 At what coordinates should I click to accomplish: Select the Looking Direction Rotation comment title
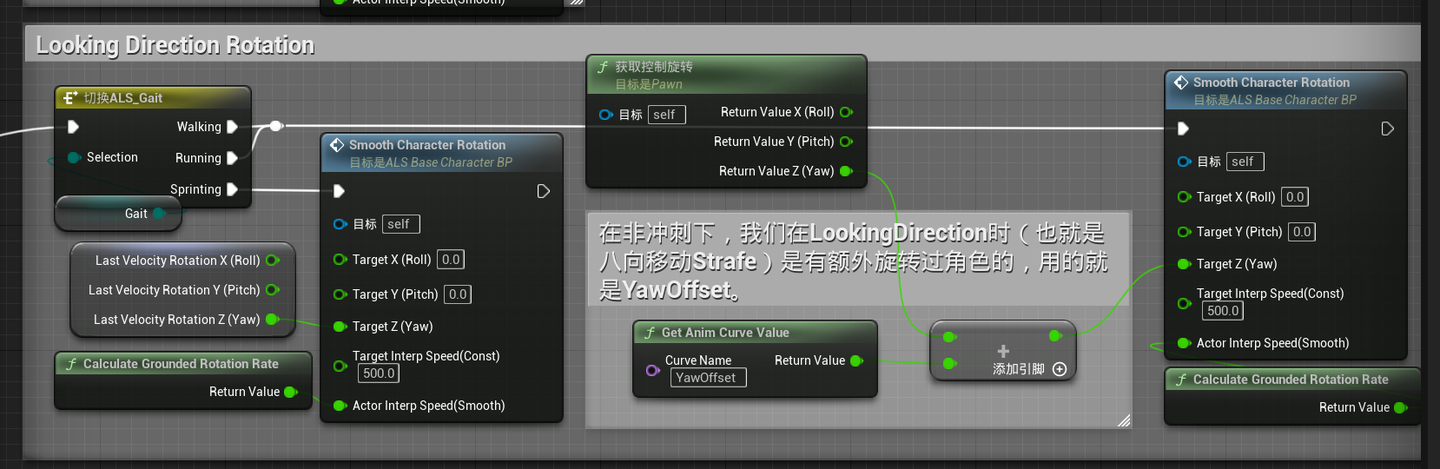pyautogui.click(x=175, y=45)
